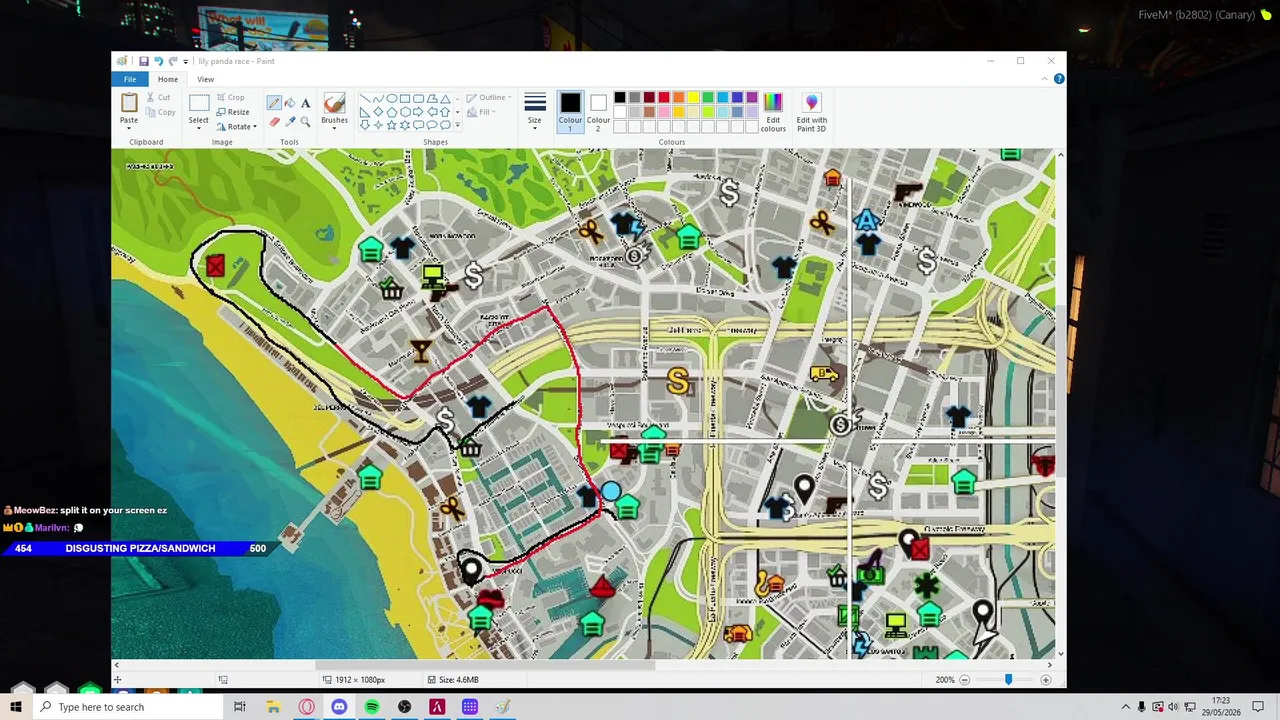Click the Redo arrow in the title bar
This screenshot has height=720, width=1280.
(173, 61)
